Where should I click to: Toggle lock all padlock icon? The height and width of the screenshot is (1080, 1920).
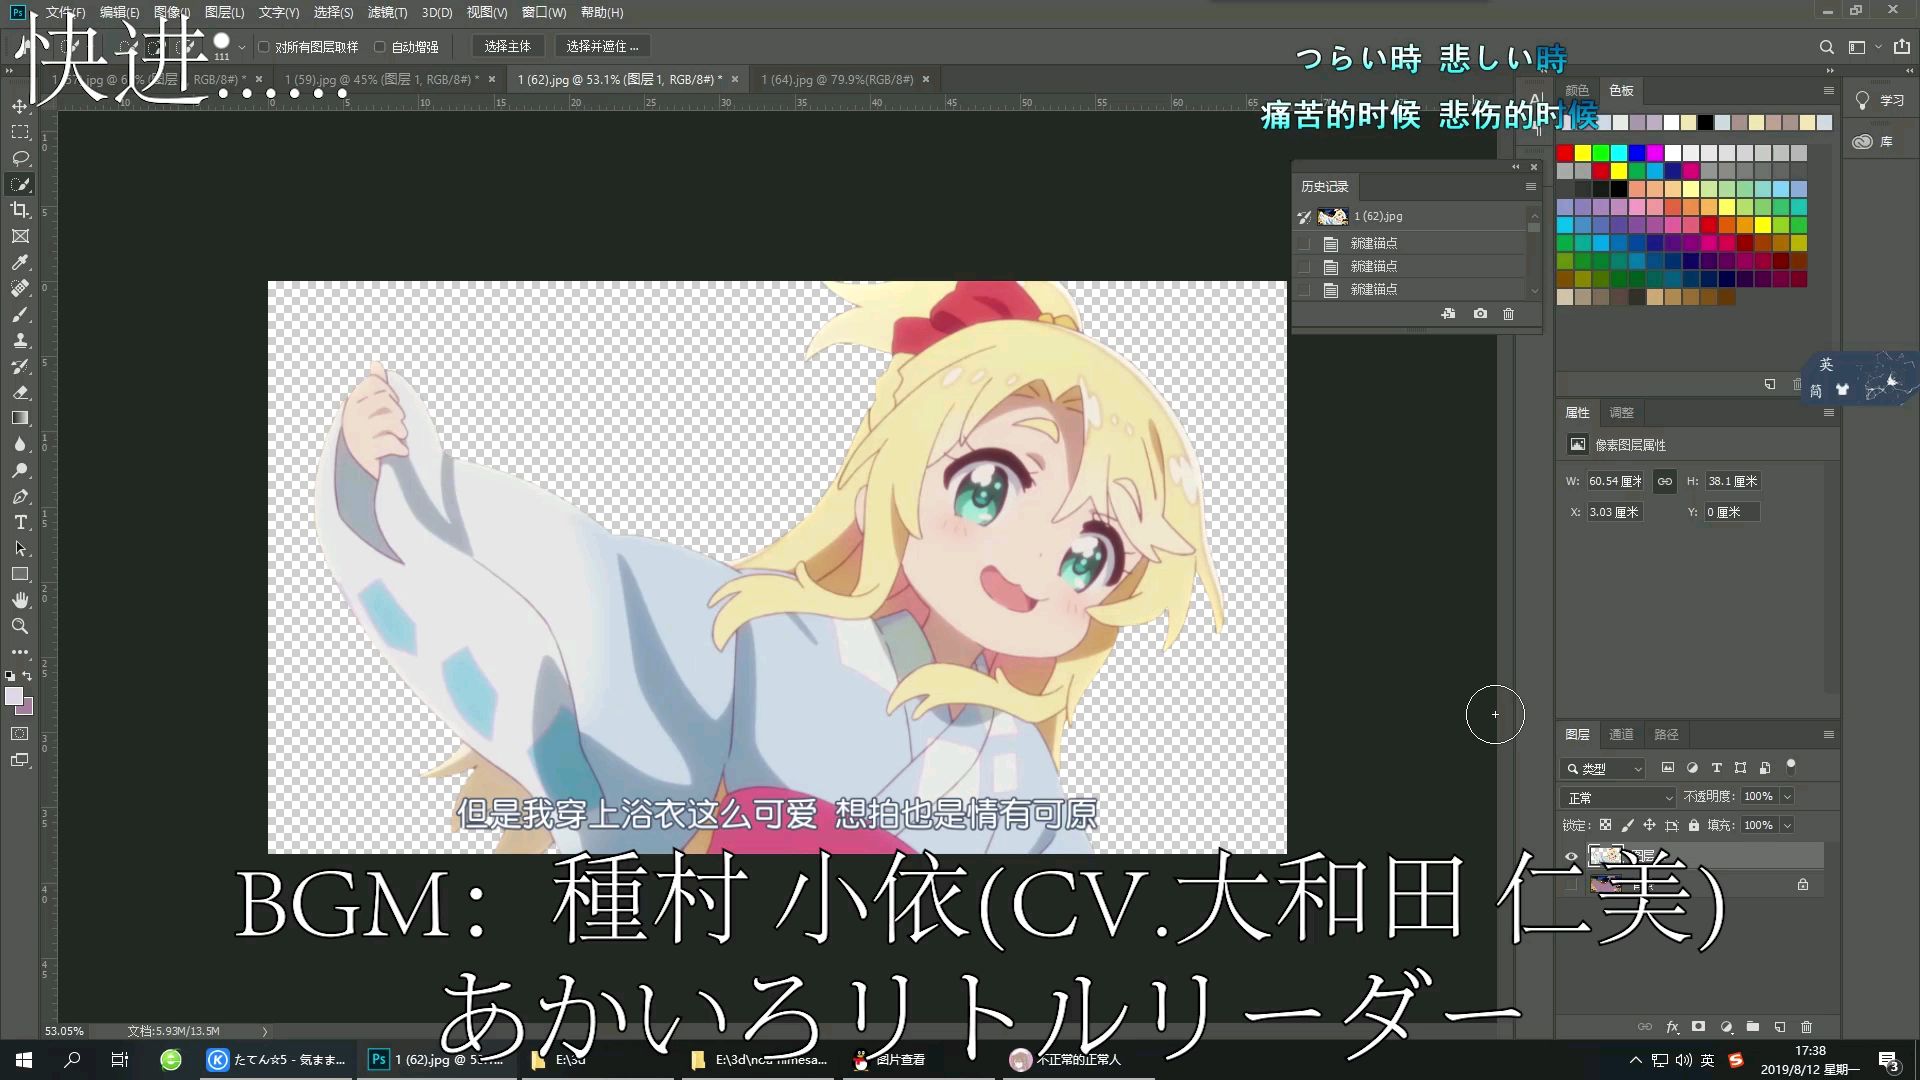(1693, 825)
